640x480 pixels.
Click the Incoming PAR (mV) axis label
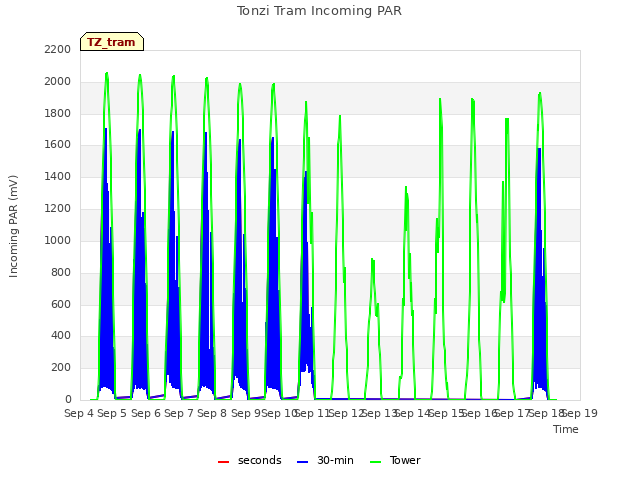pos(13,227)
